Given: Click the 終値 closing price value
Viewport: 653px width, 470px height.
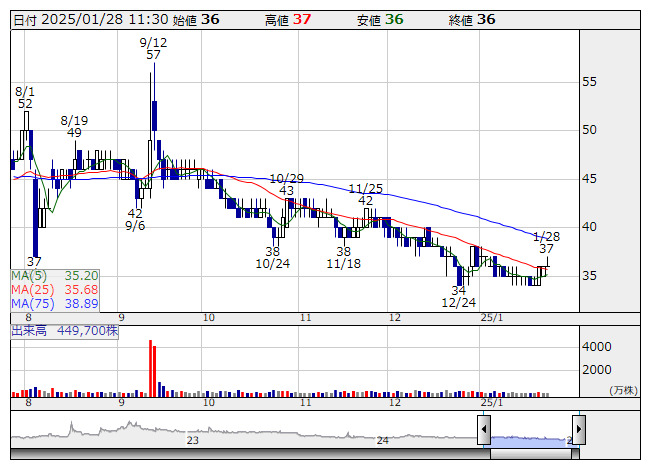Looking at the screenshot, I should pos(486,19).
